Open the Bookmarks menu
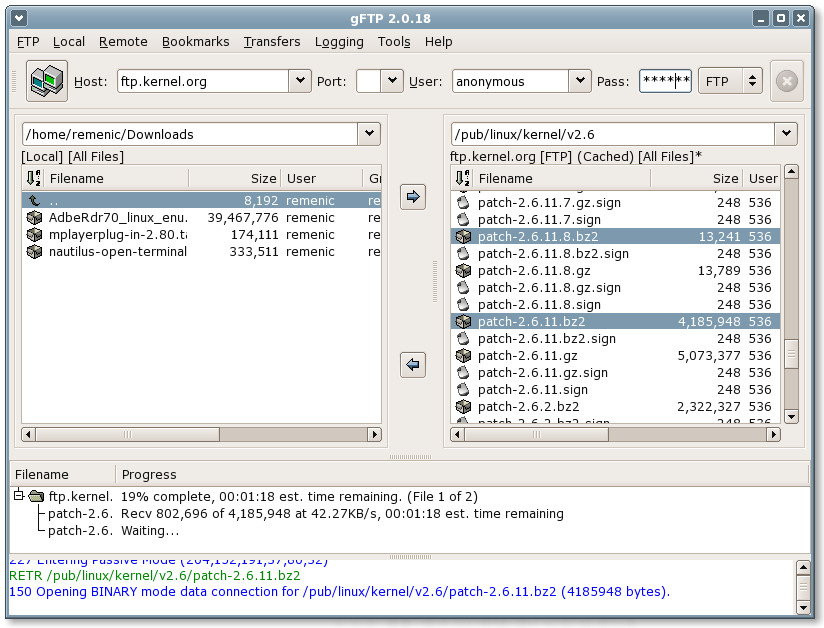824x628 pixels. (x=195, y=42)
